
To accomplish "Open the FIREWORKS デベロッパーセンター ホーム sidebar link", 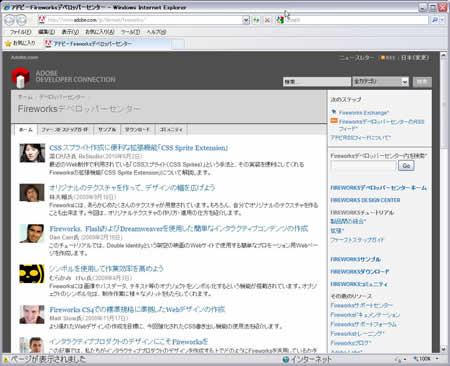I will [x=378, y=188].
